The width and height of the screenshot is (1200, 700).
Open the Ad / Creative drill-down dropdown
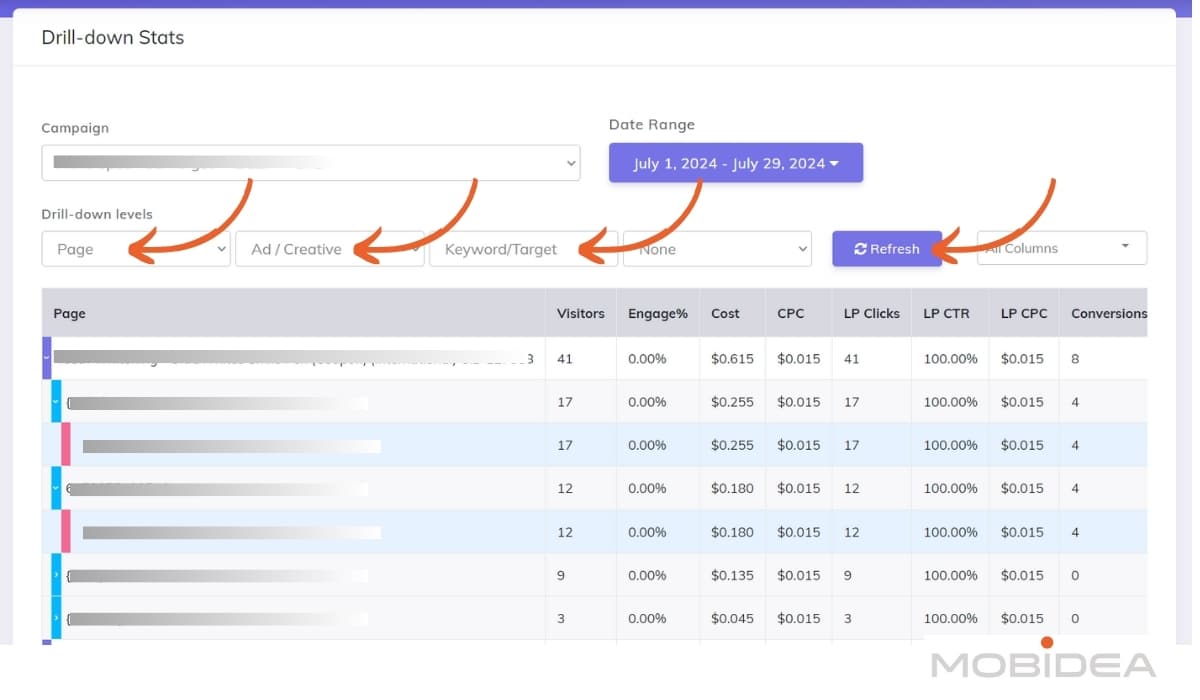click(x=329, y=249)
